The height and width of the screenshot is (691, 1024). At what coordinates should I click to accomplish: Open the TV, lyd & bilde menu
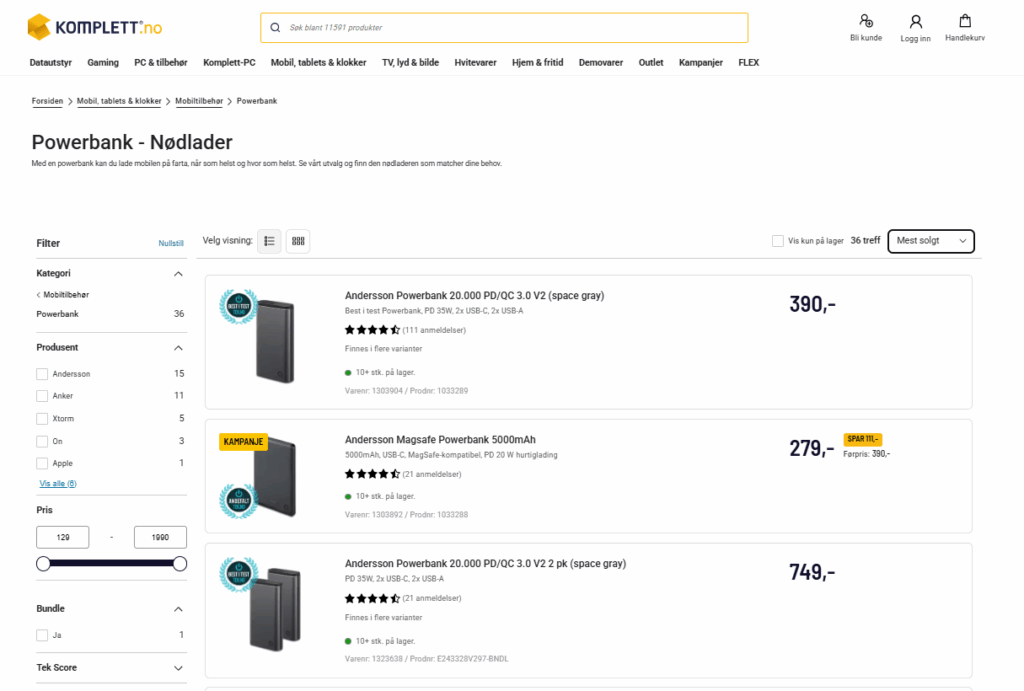pyautogui.click(x=410, y=63)
